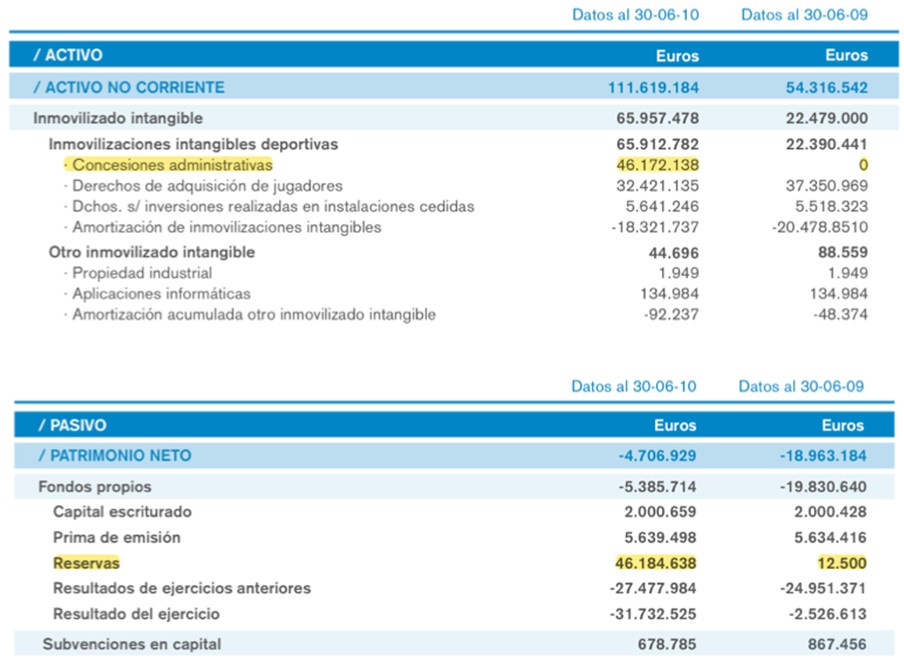Viewport: 904px width, 661px height.
Task: Select the 'Subvenciones en capital' row label
Action: point(132,645)
